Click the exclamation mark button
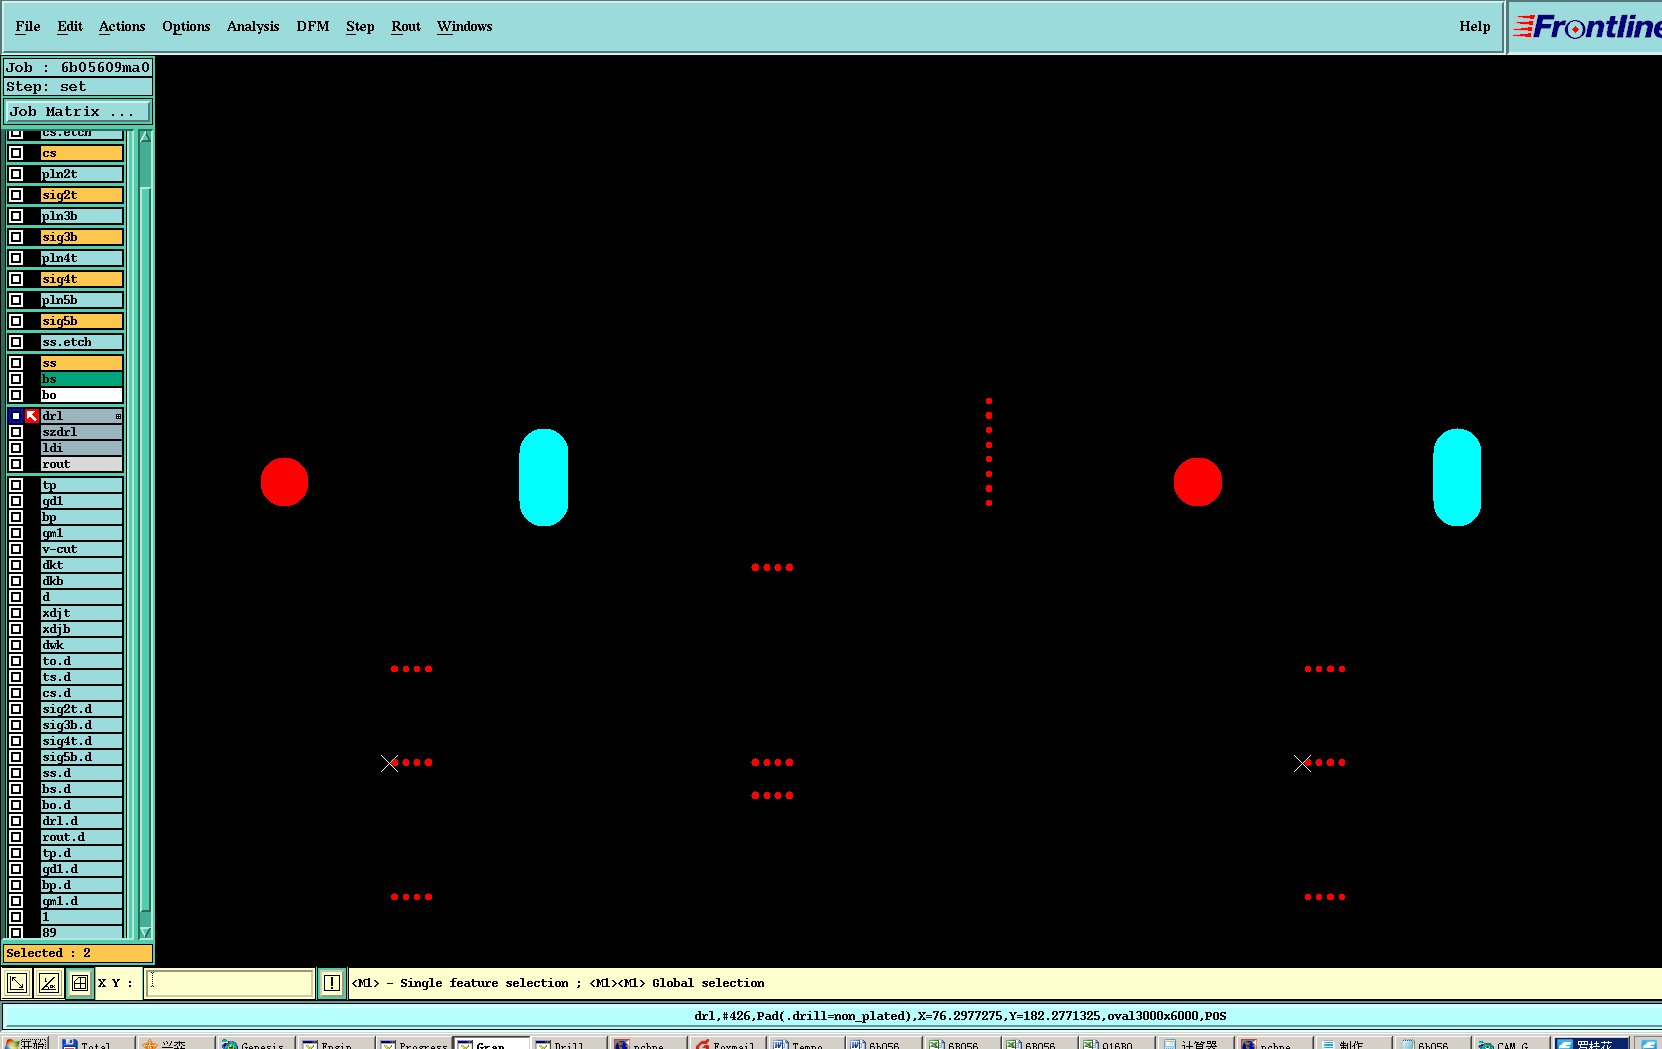 (x=331, y=983)
